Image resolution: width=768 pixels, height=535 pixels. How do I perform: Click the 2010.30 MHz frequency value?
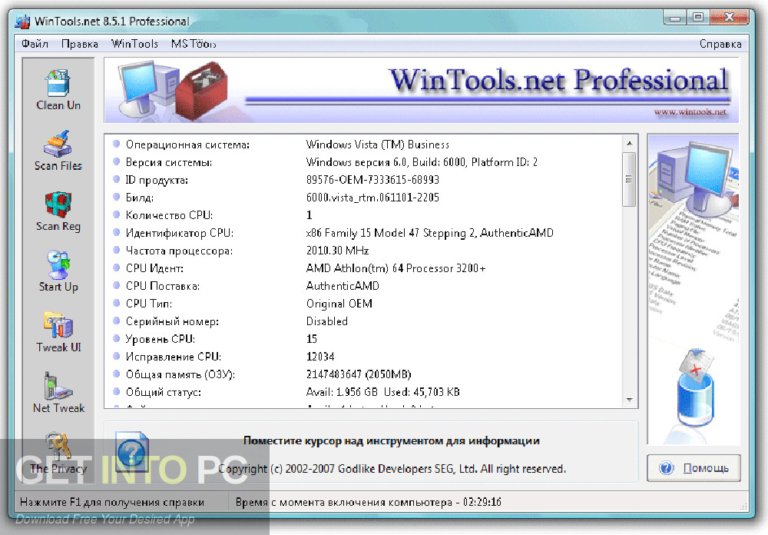[x=337, y=250]
